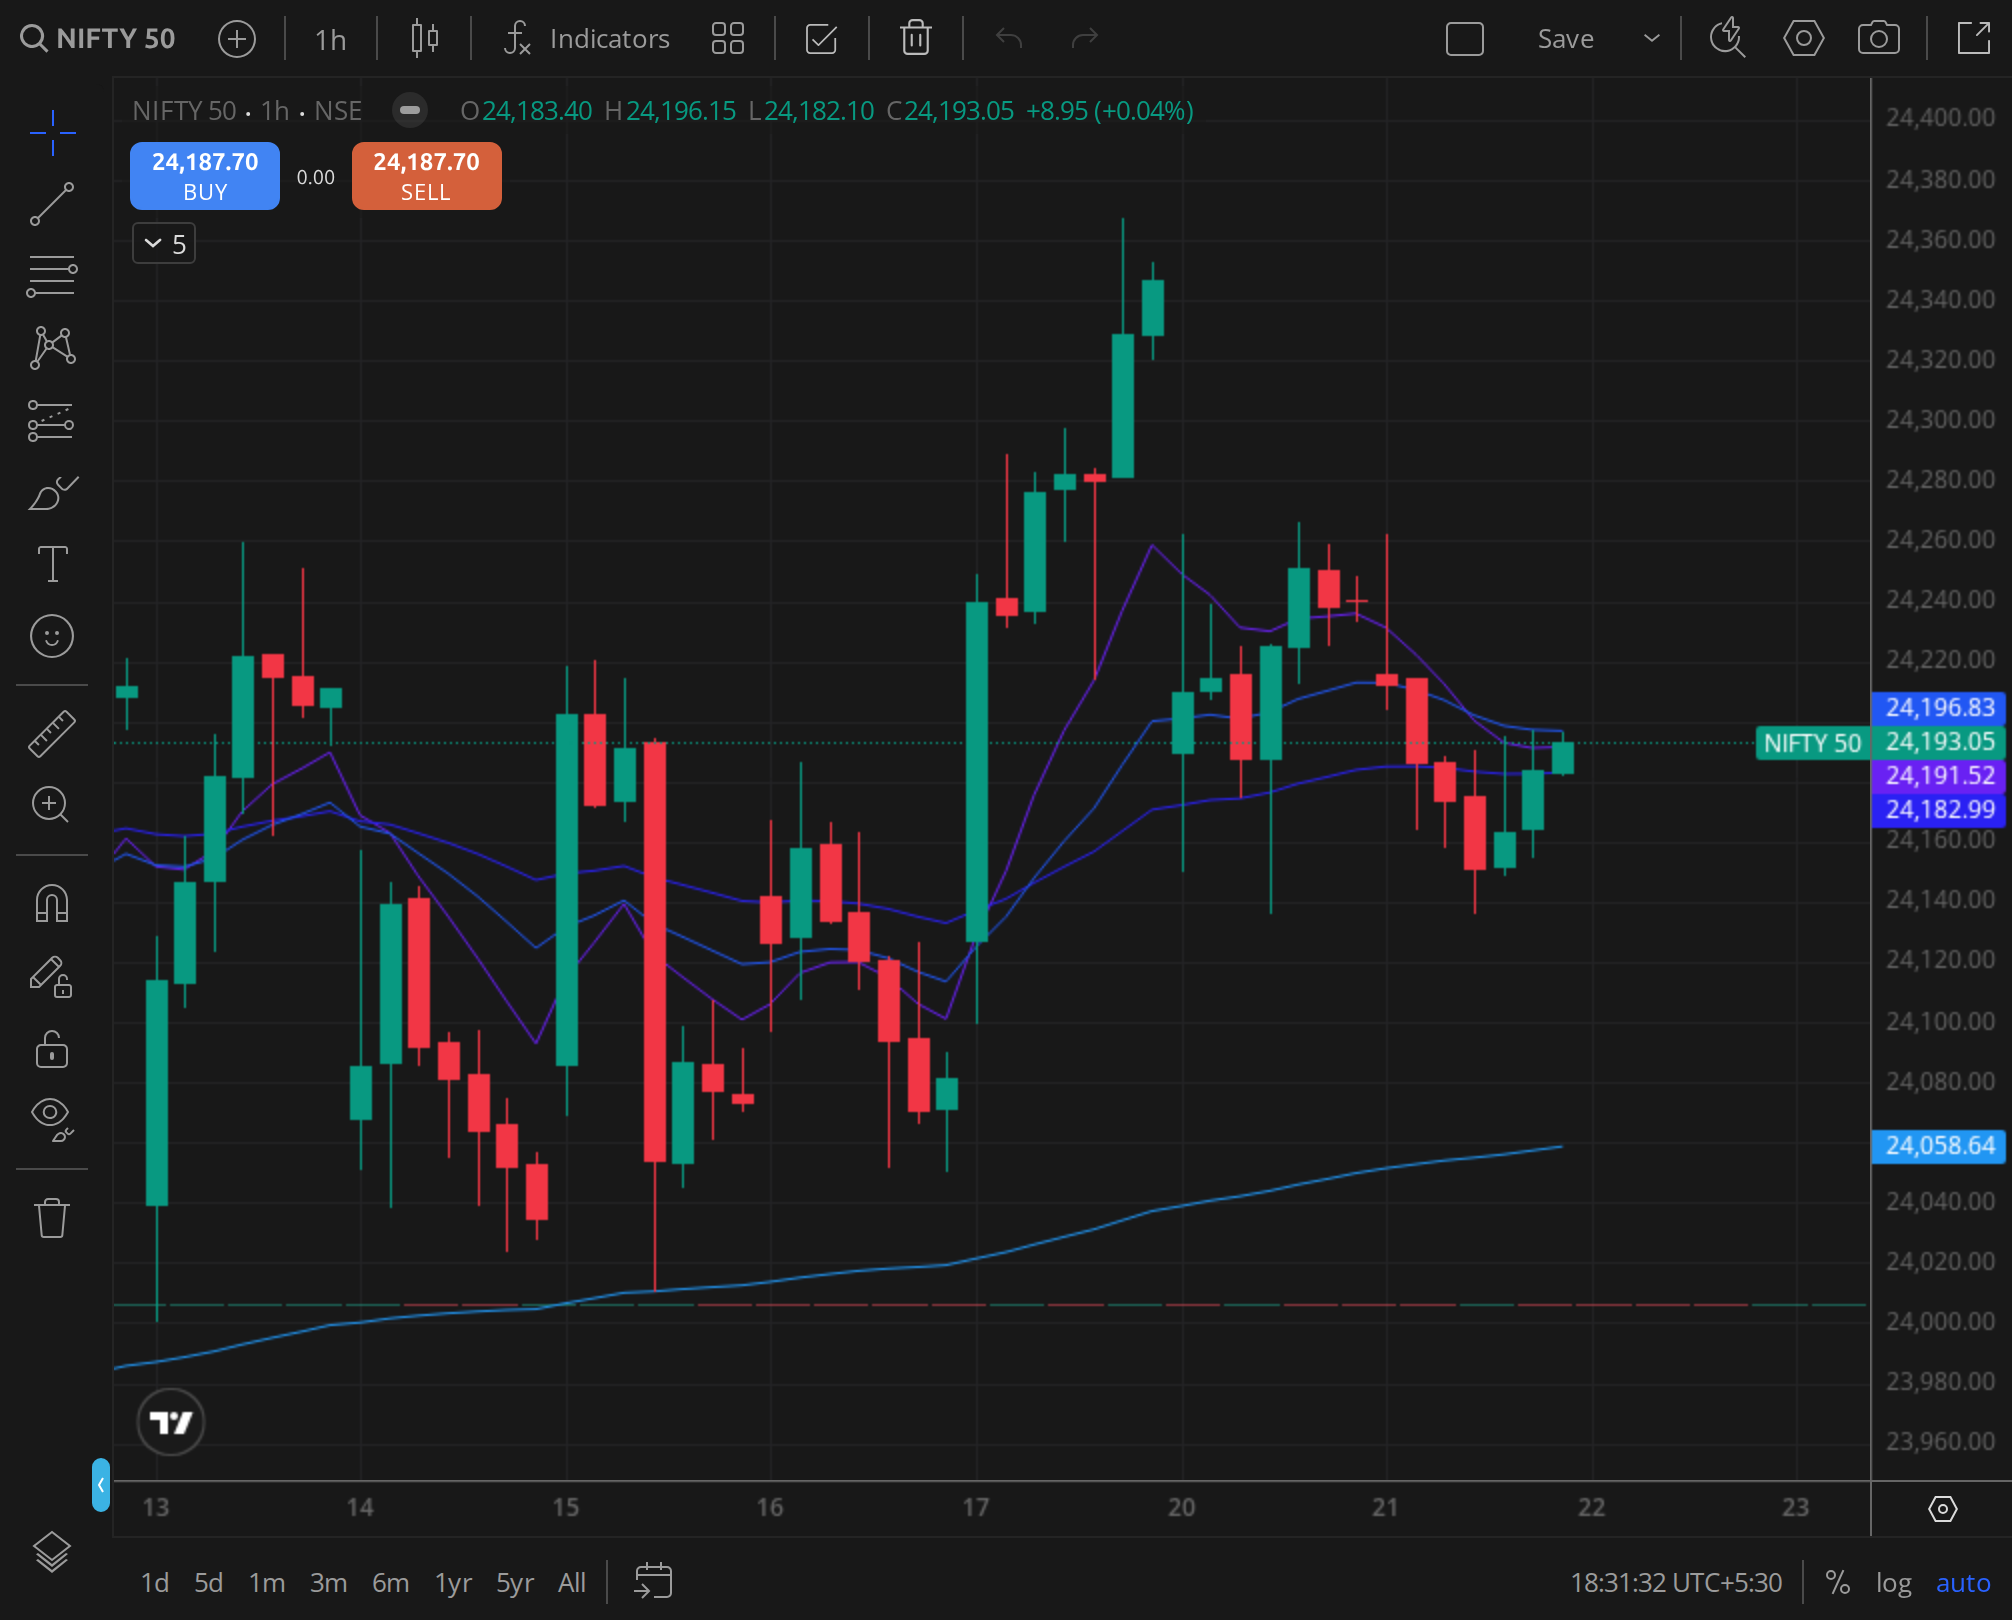Change the candlestick chart style

(425, 39)
